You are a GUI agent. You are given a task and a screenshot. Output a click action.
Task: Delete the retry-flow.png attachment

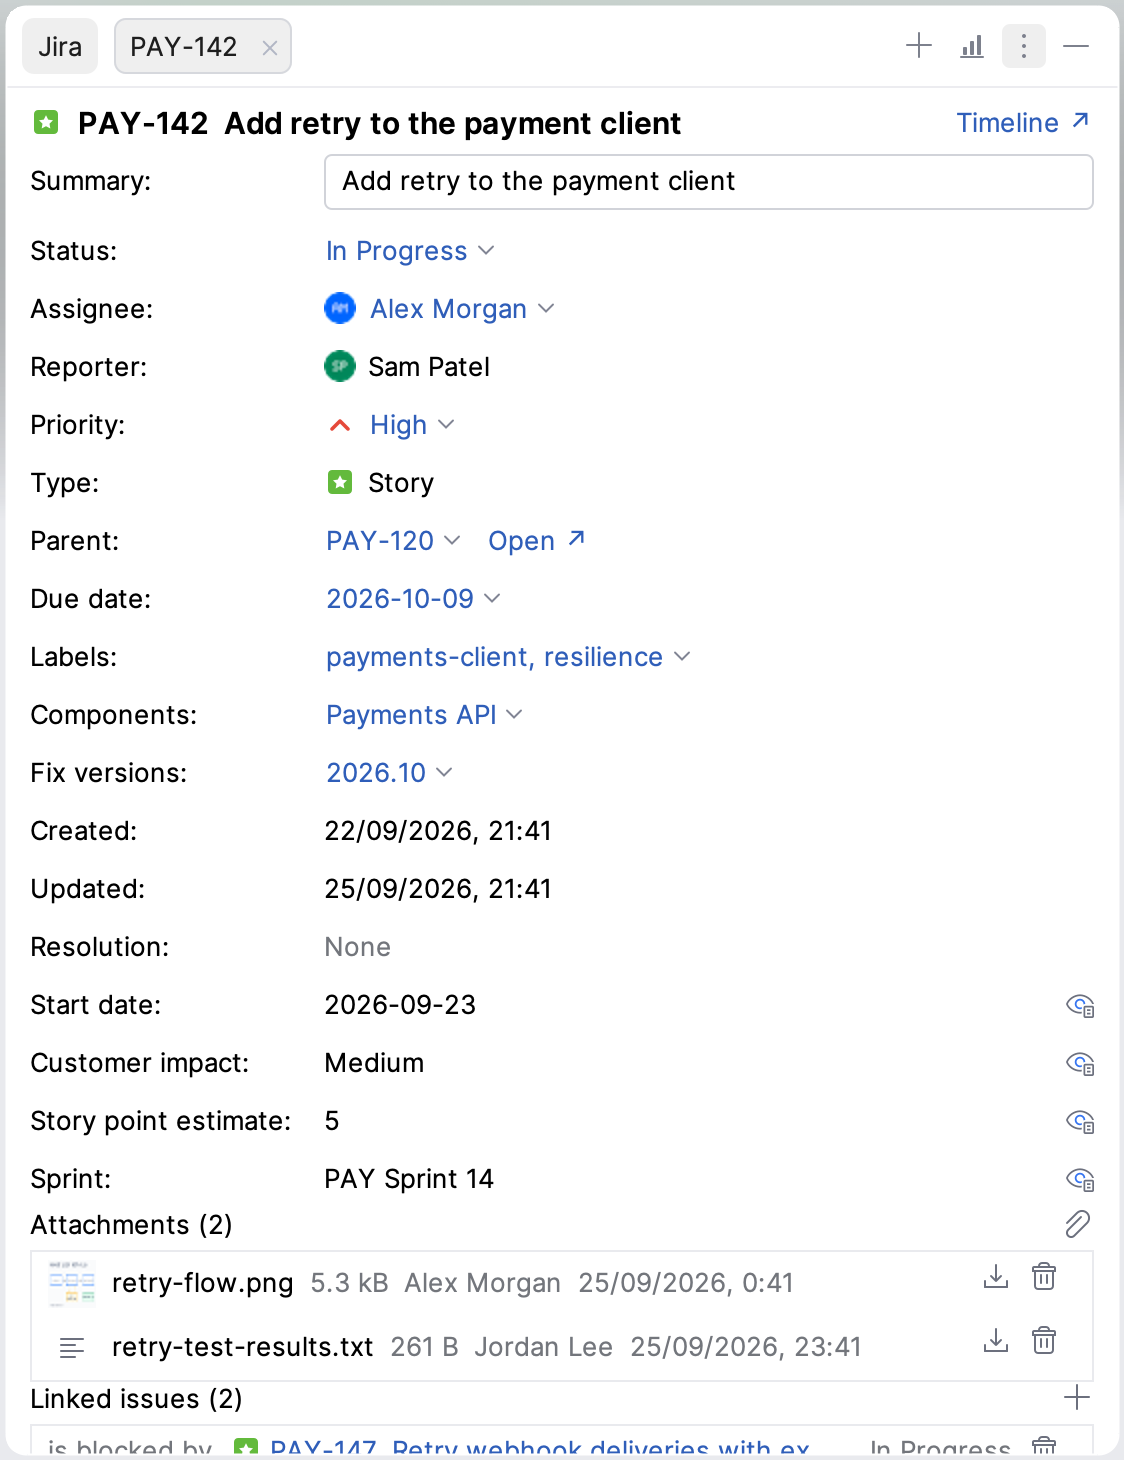(1044, 1277)
